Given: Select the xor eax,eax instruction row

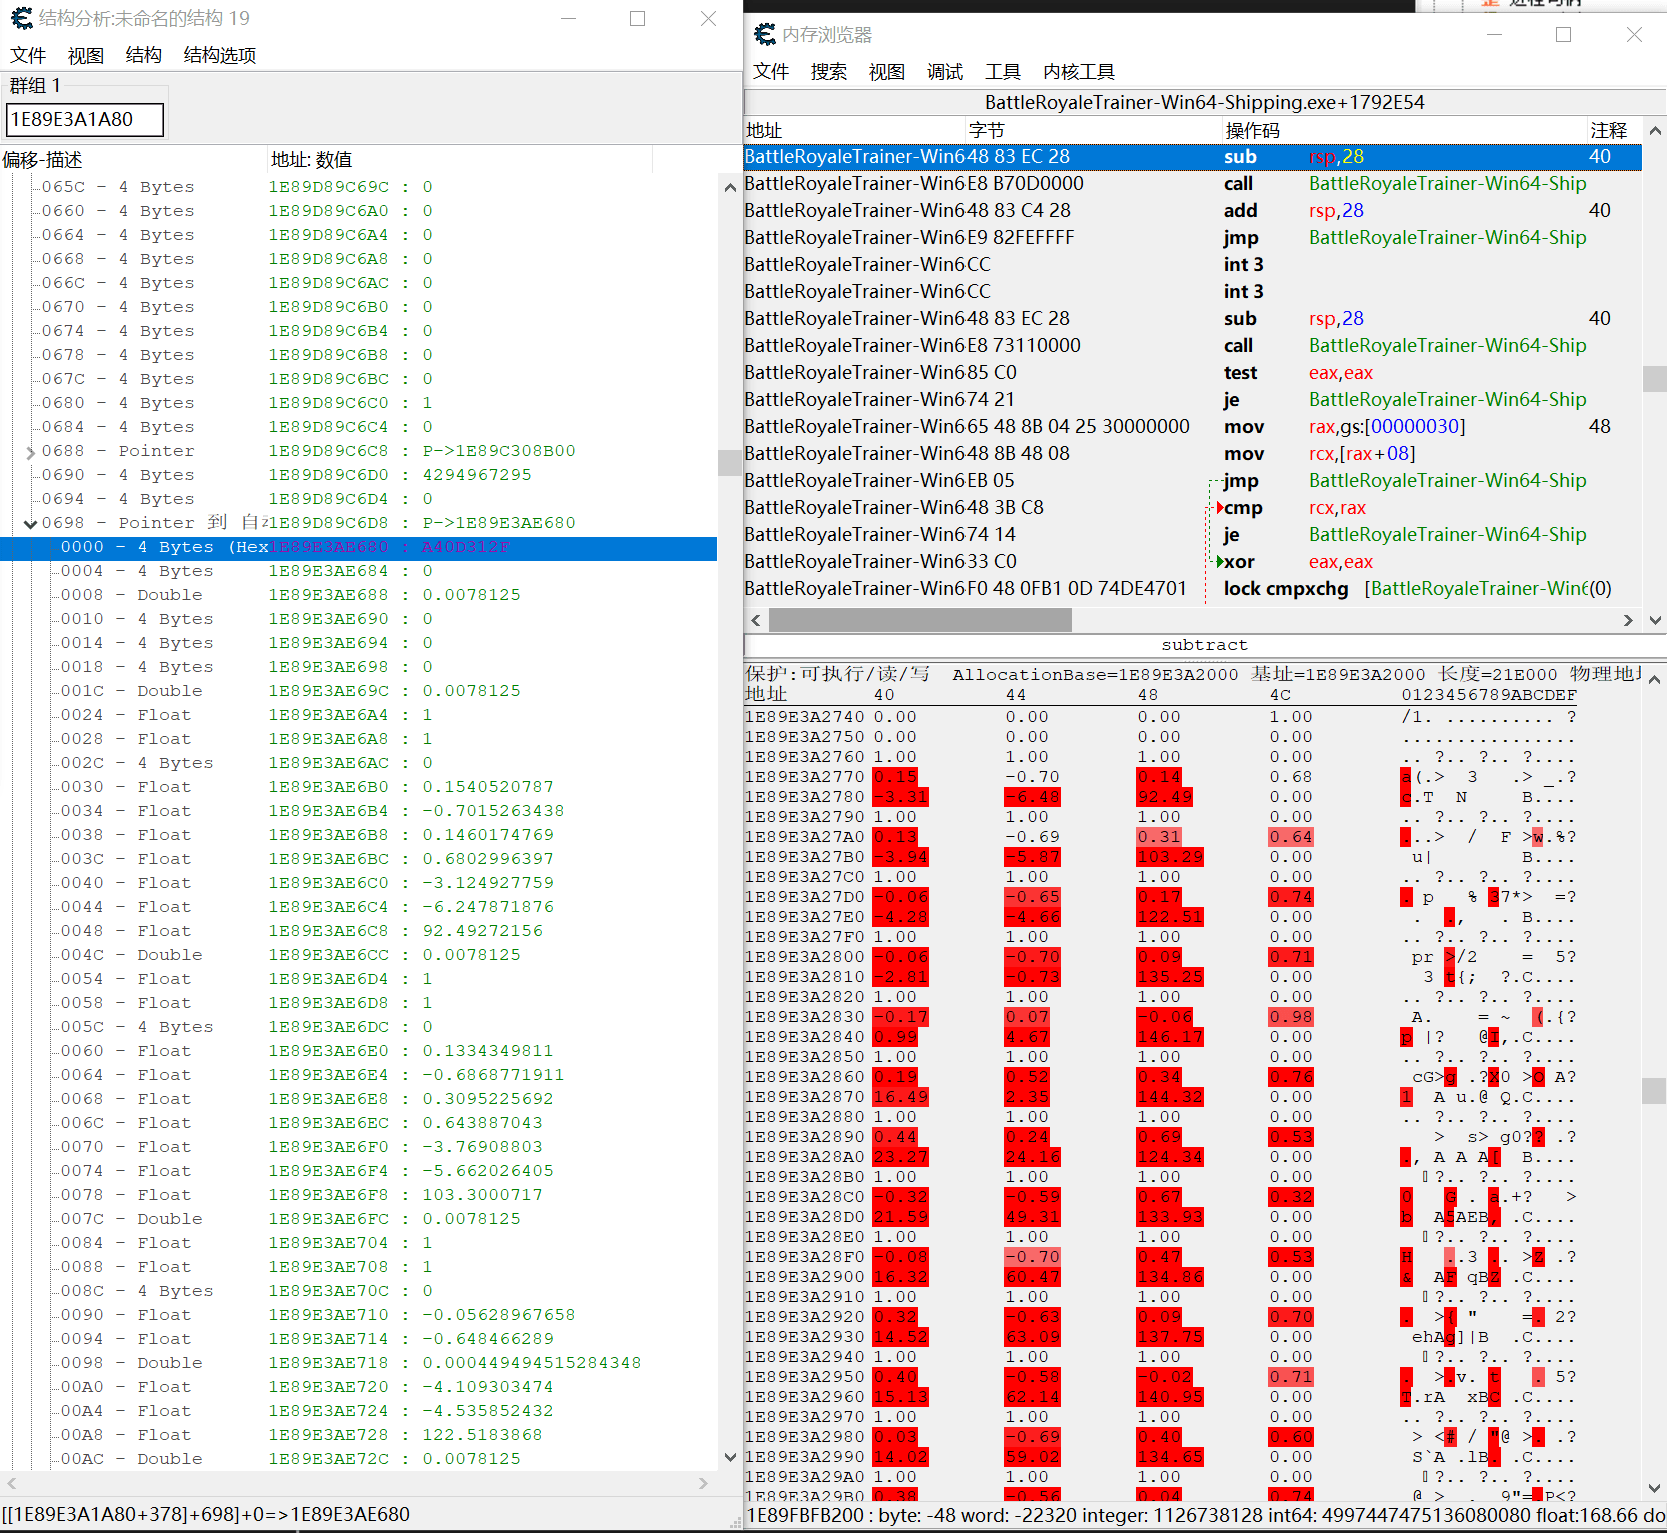Looking at the screenshot, I should (1193, 562).
